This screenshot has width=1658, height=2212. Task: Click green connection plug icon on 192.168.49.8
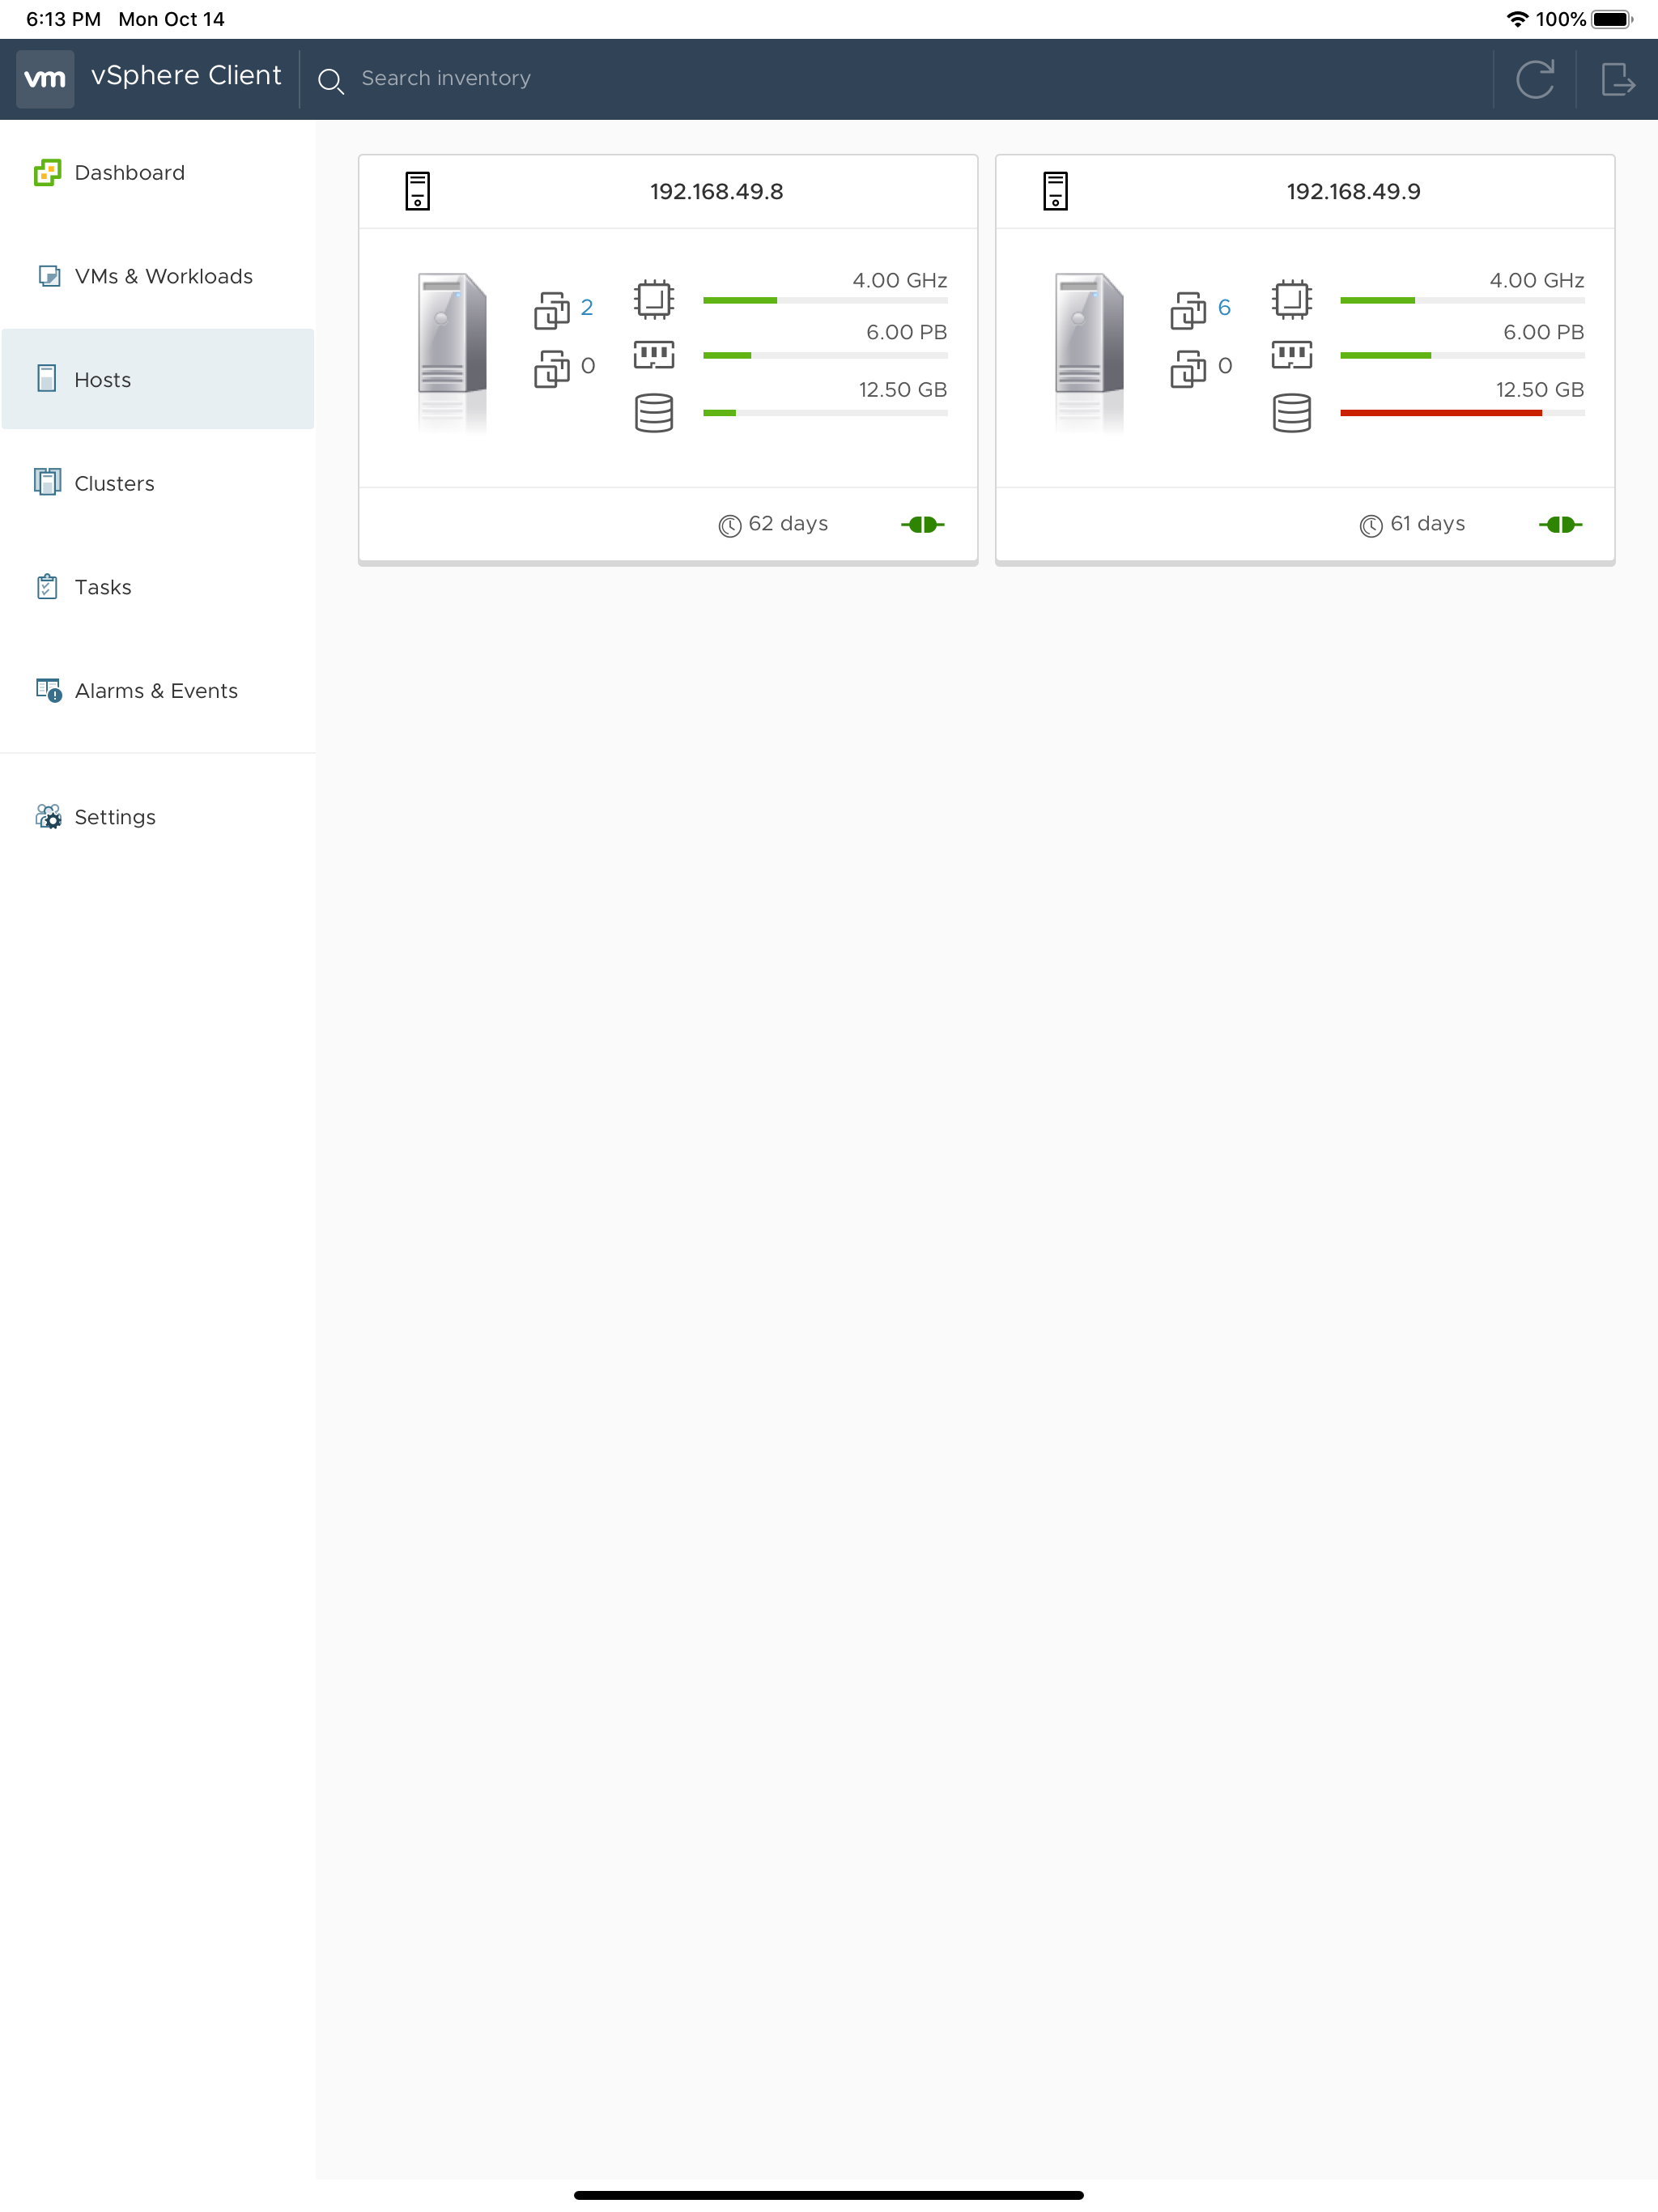pyautogui.click(x=922, y=524)
